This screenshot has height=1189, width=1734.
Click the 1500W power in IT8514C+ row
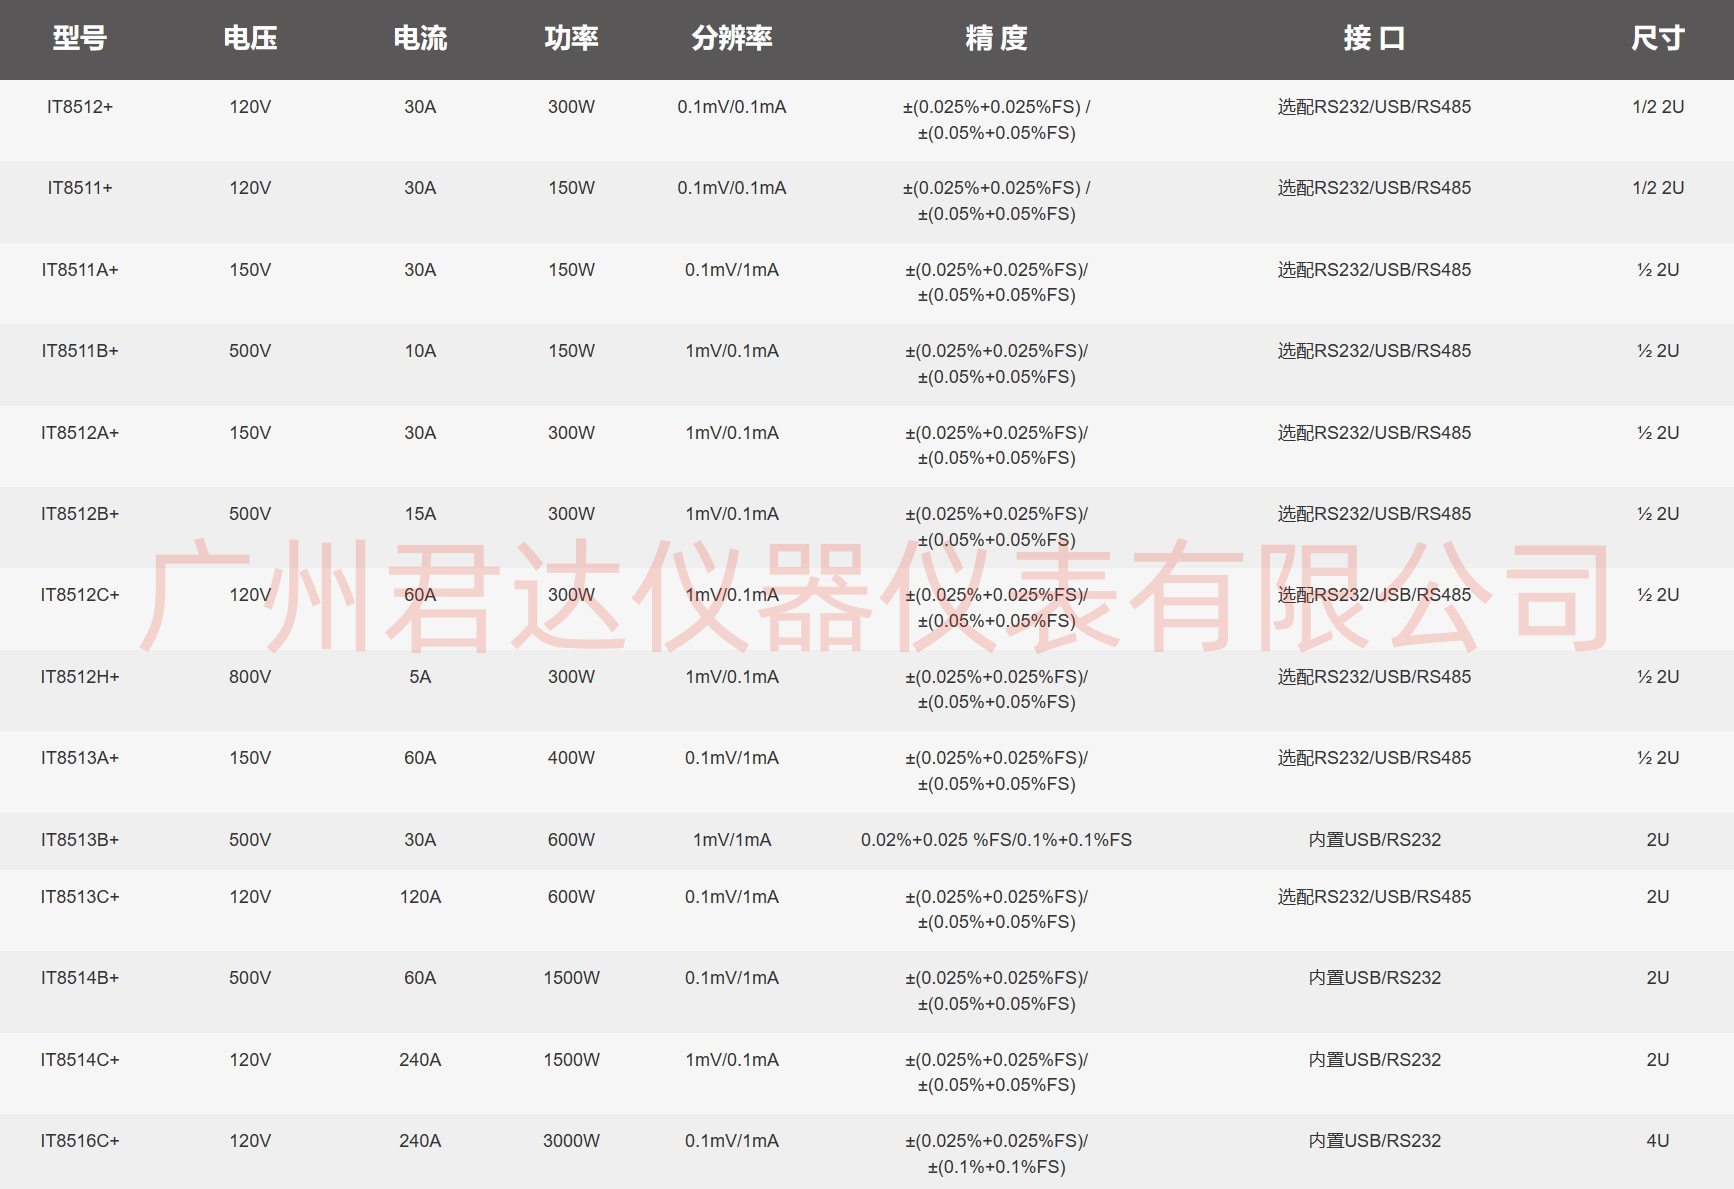coord(571,1060)
